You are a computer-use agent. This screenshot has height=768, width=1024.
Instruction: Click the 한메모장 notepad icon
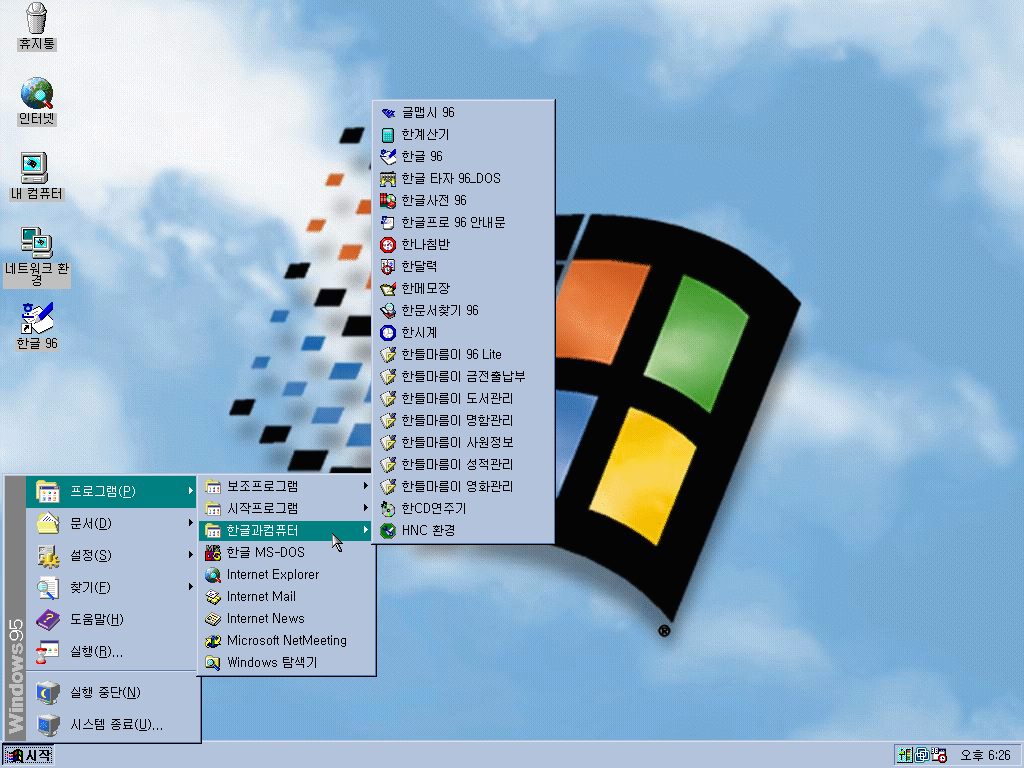click(x=388, y=289)
